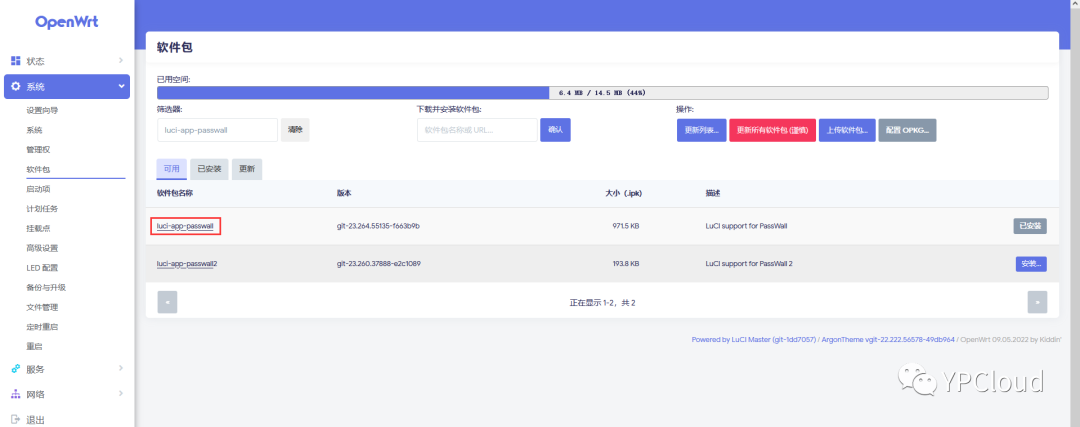The width and height of the screenshot is (1080, 427).
Task: Click the filter field containing luci-app-passwall
Action: coord(218,130)
